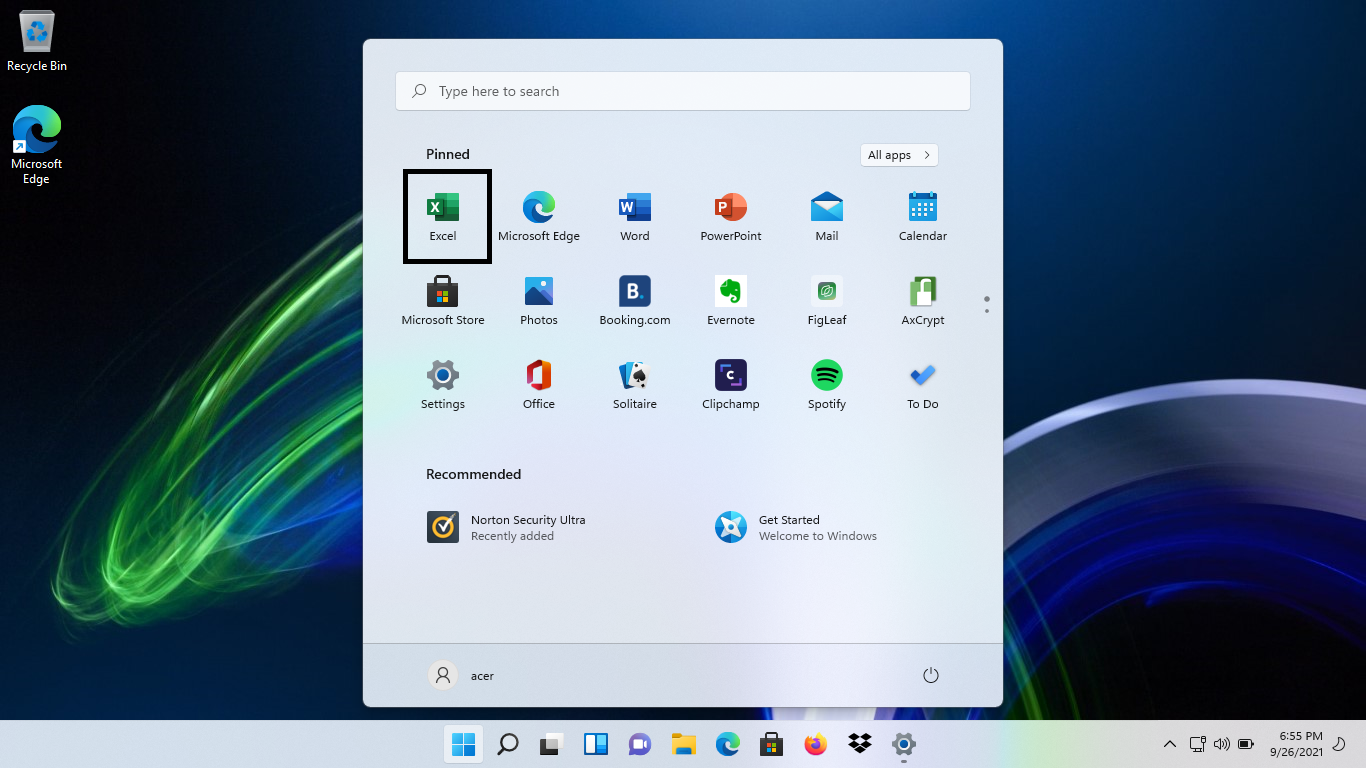
Task: Select the Microsoft Edge desktop shortcut
Action: (x=37, y=145)
